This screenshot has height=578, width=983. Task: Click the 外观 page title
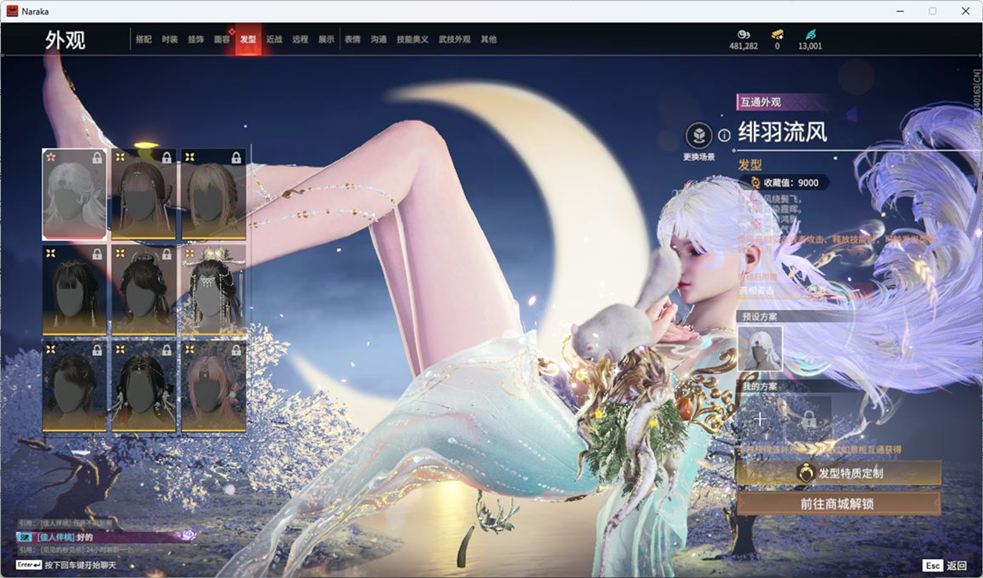(65, 39)
